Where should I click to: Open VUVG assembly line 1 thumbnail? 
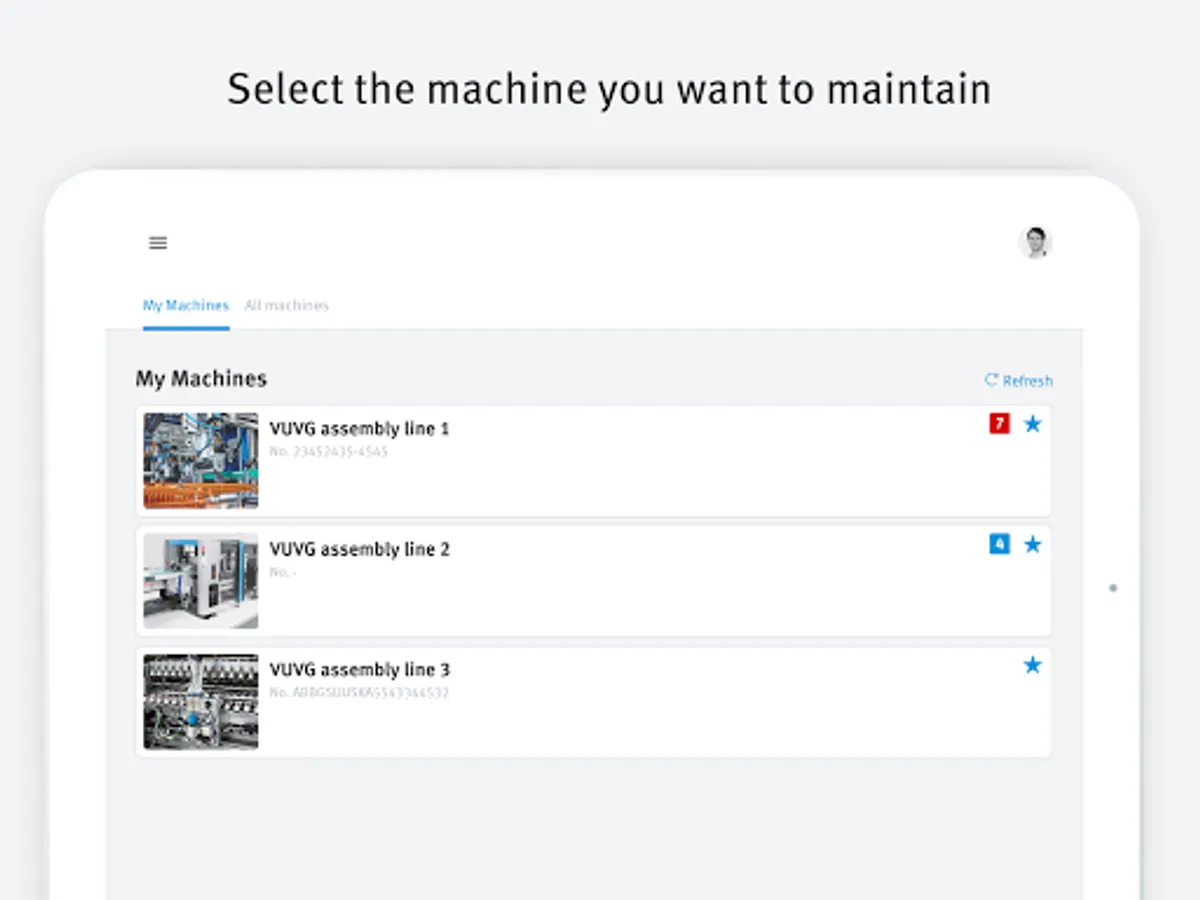pos(201,461)
